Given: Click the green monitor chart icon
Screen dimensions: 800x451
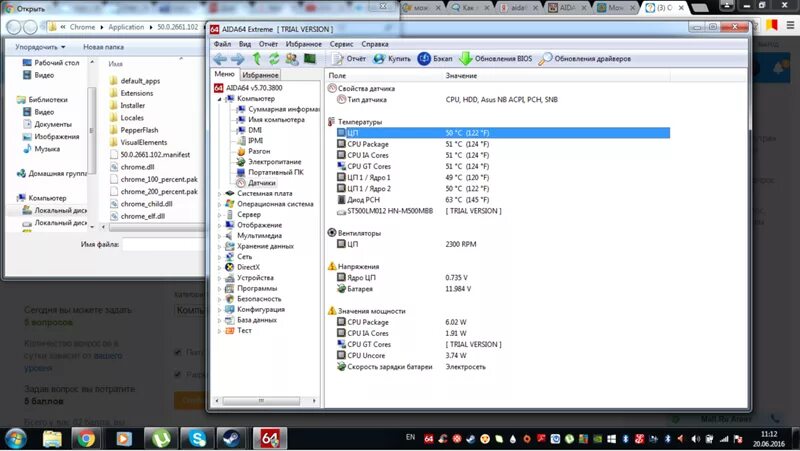Looking at the screenshot, I should point(310,59).
